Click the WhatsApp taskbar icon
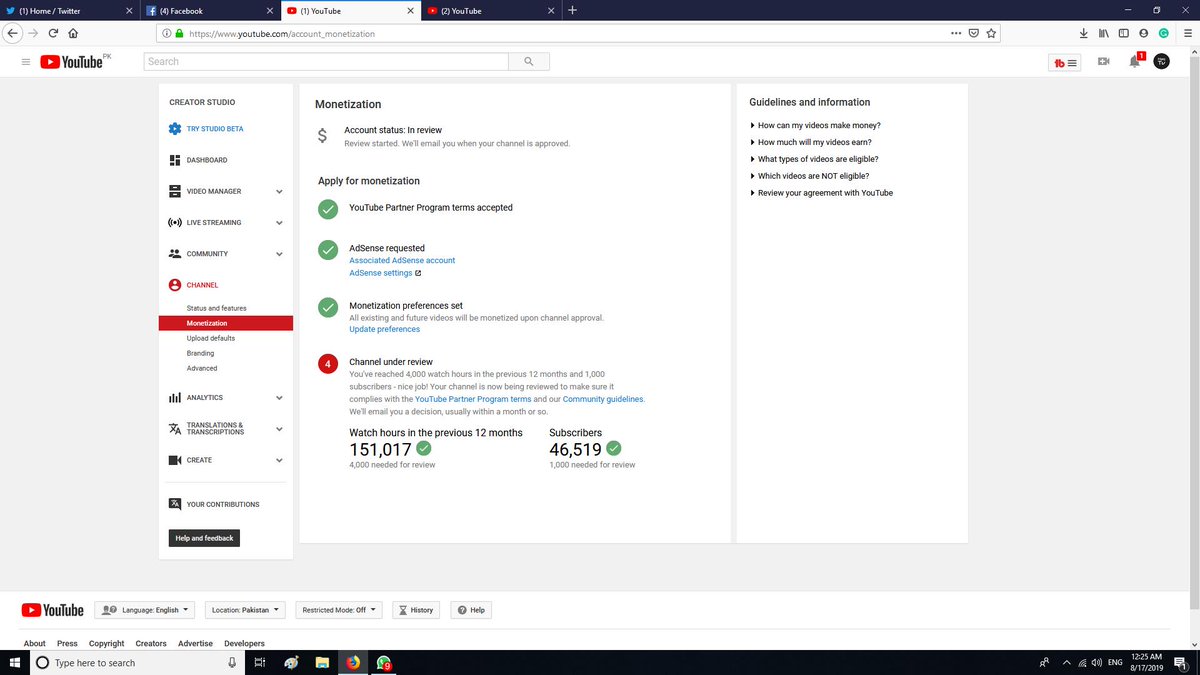This screenshot has width=1200, height=675. 384,662
